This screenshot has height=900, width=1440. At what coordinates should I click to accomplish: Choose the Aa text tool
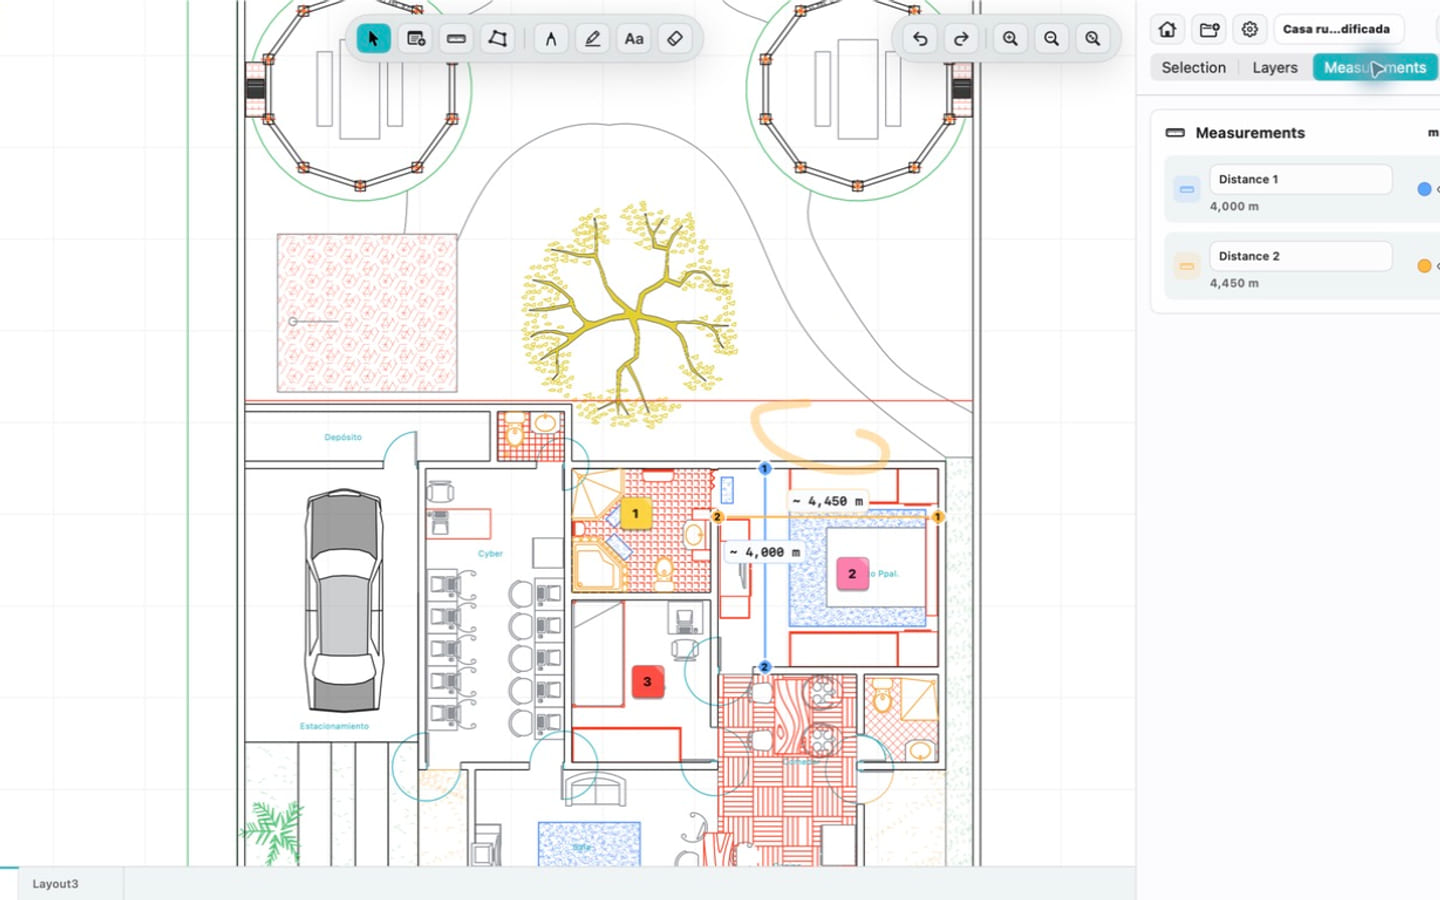(634, 39)
